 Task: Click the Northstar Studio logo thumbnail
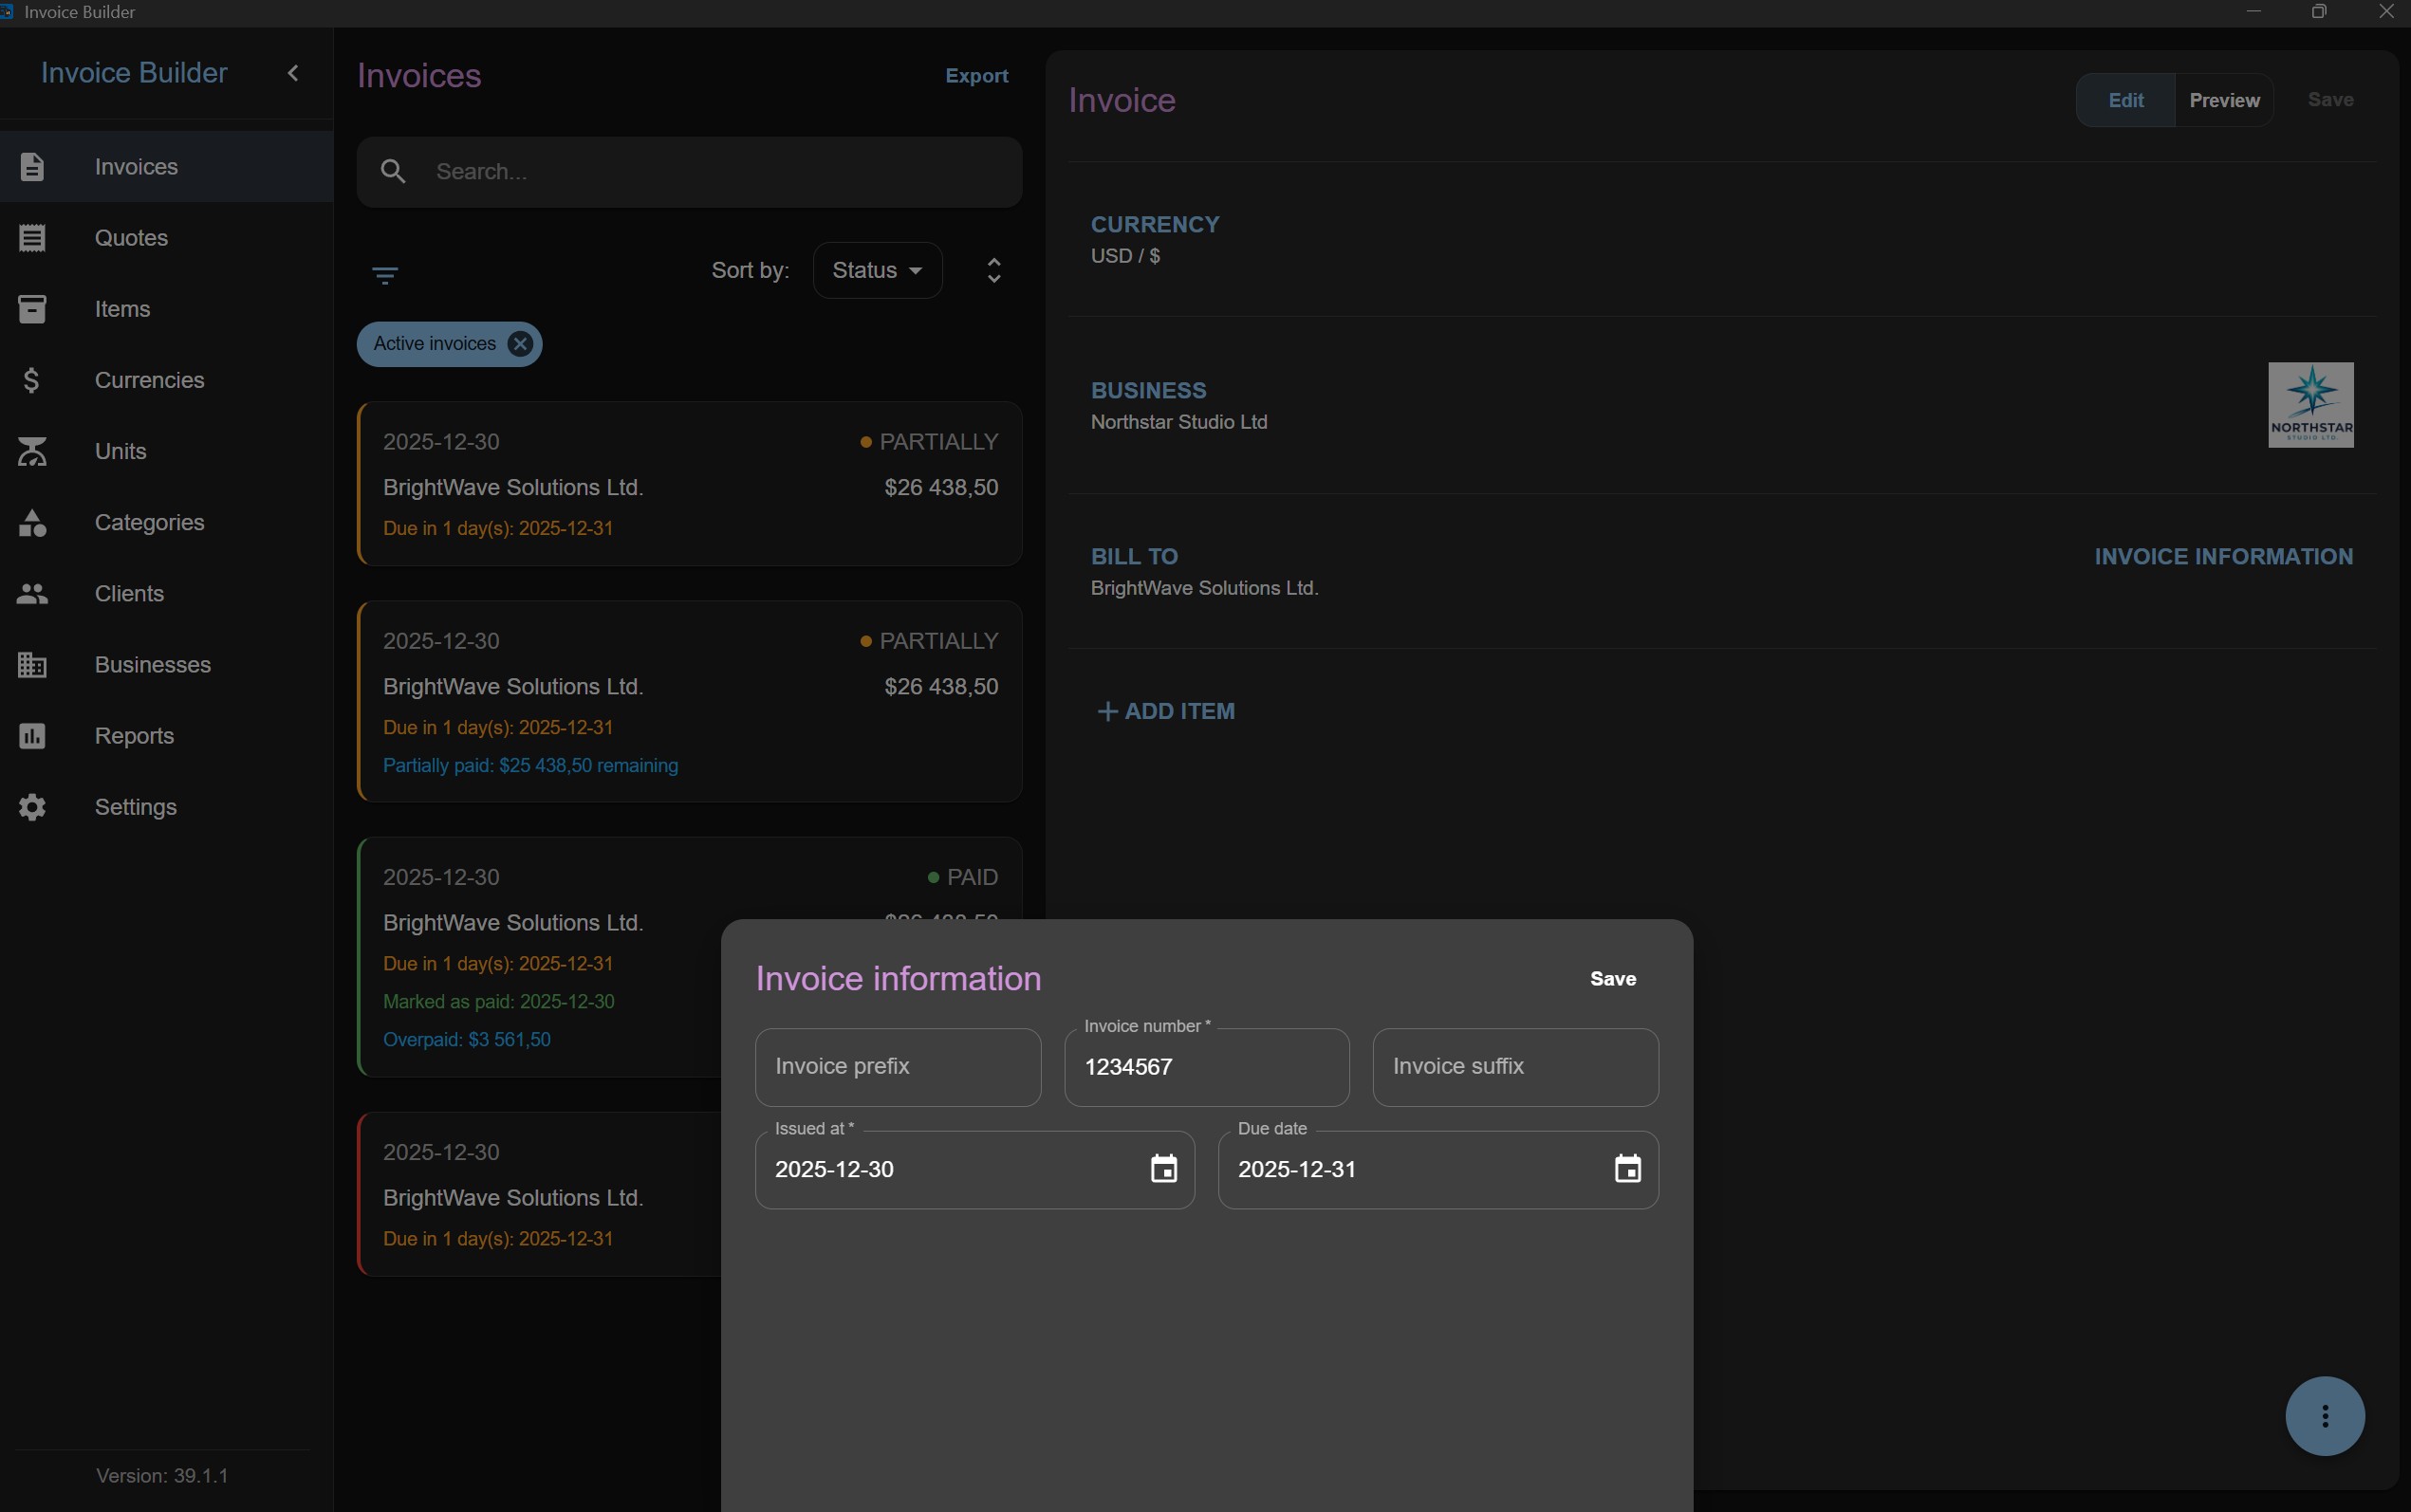[2310, 405]
